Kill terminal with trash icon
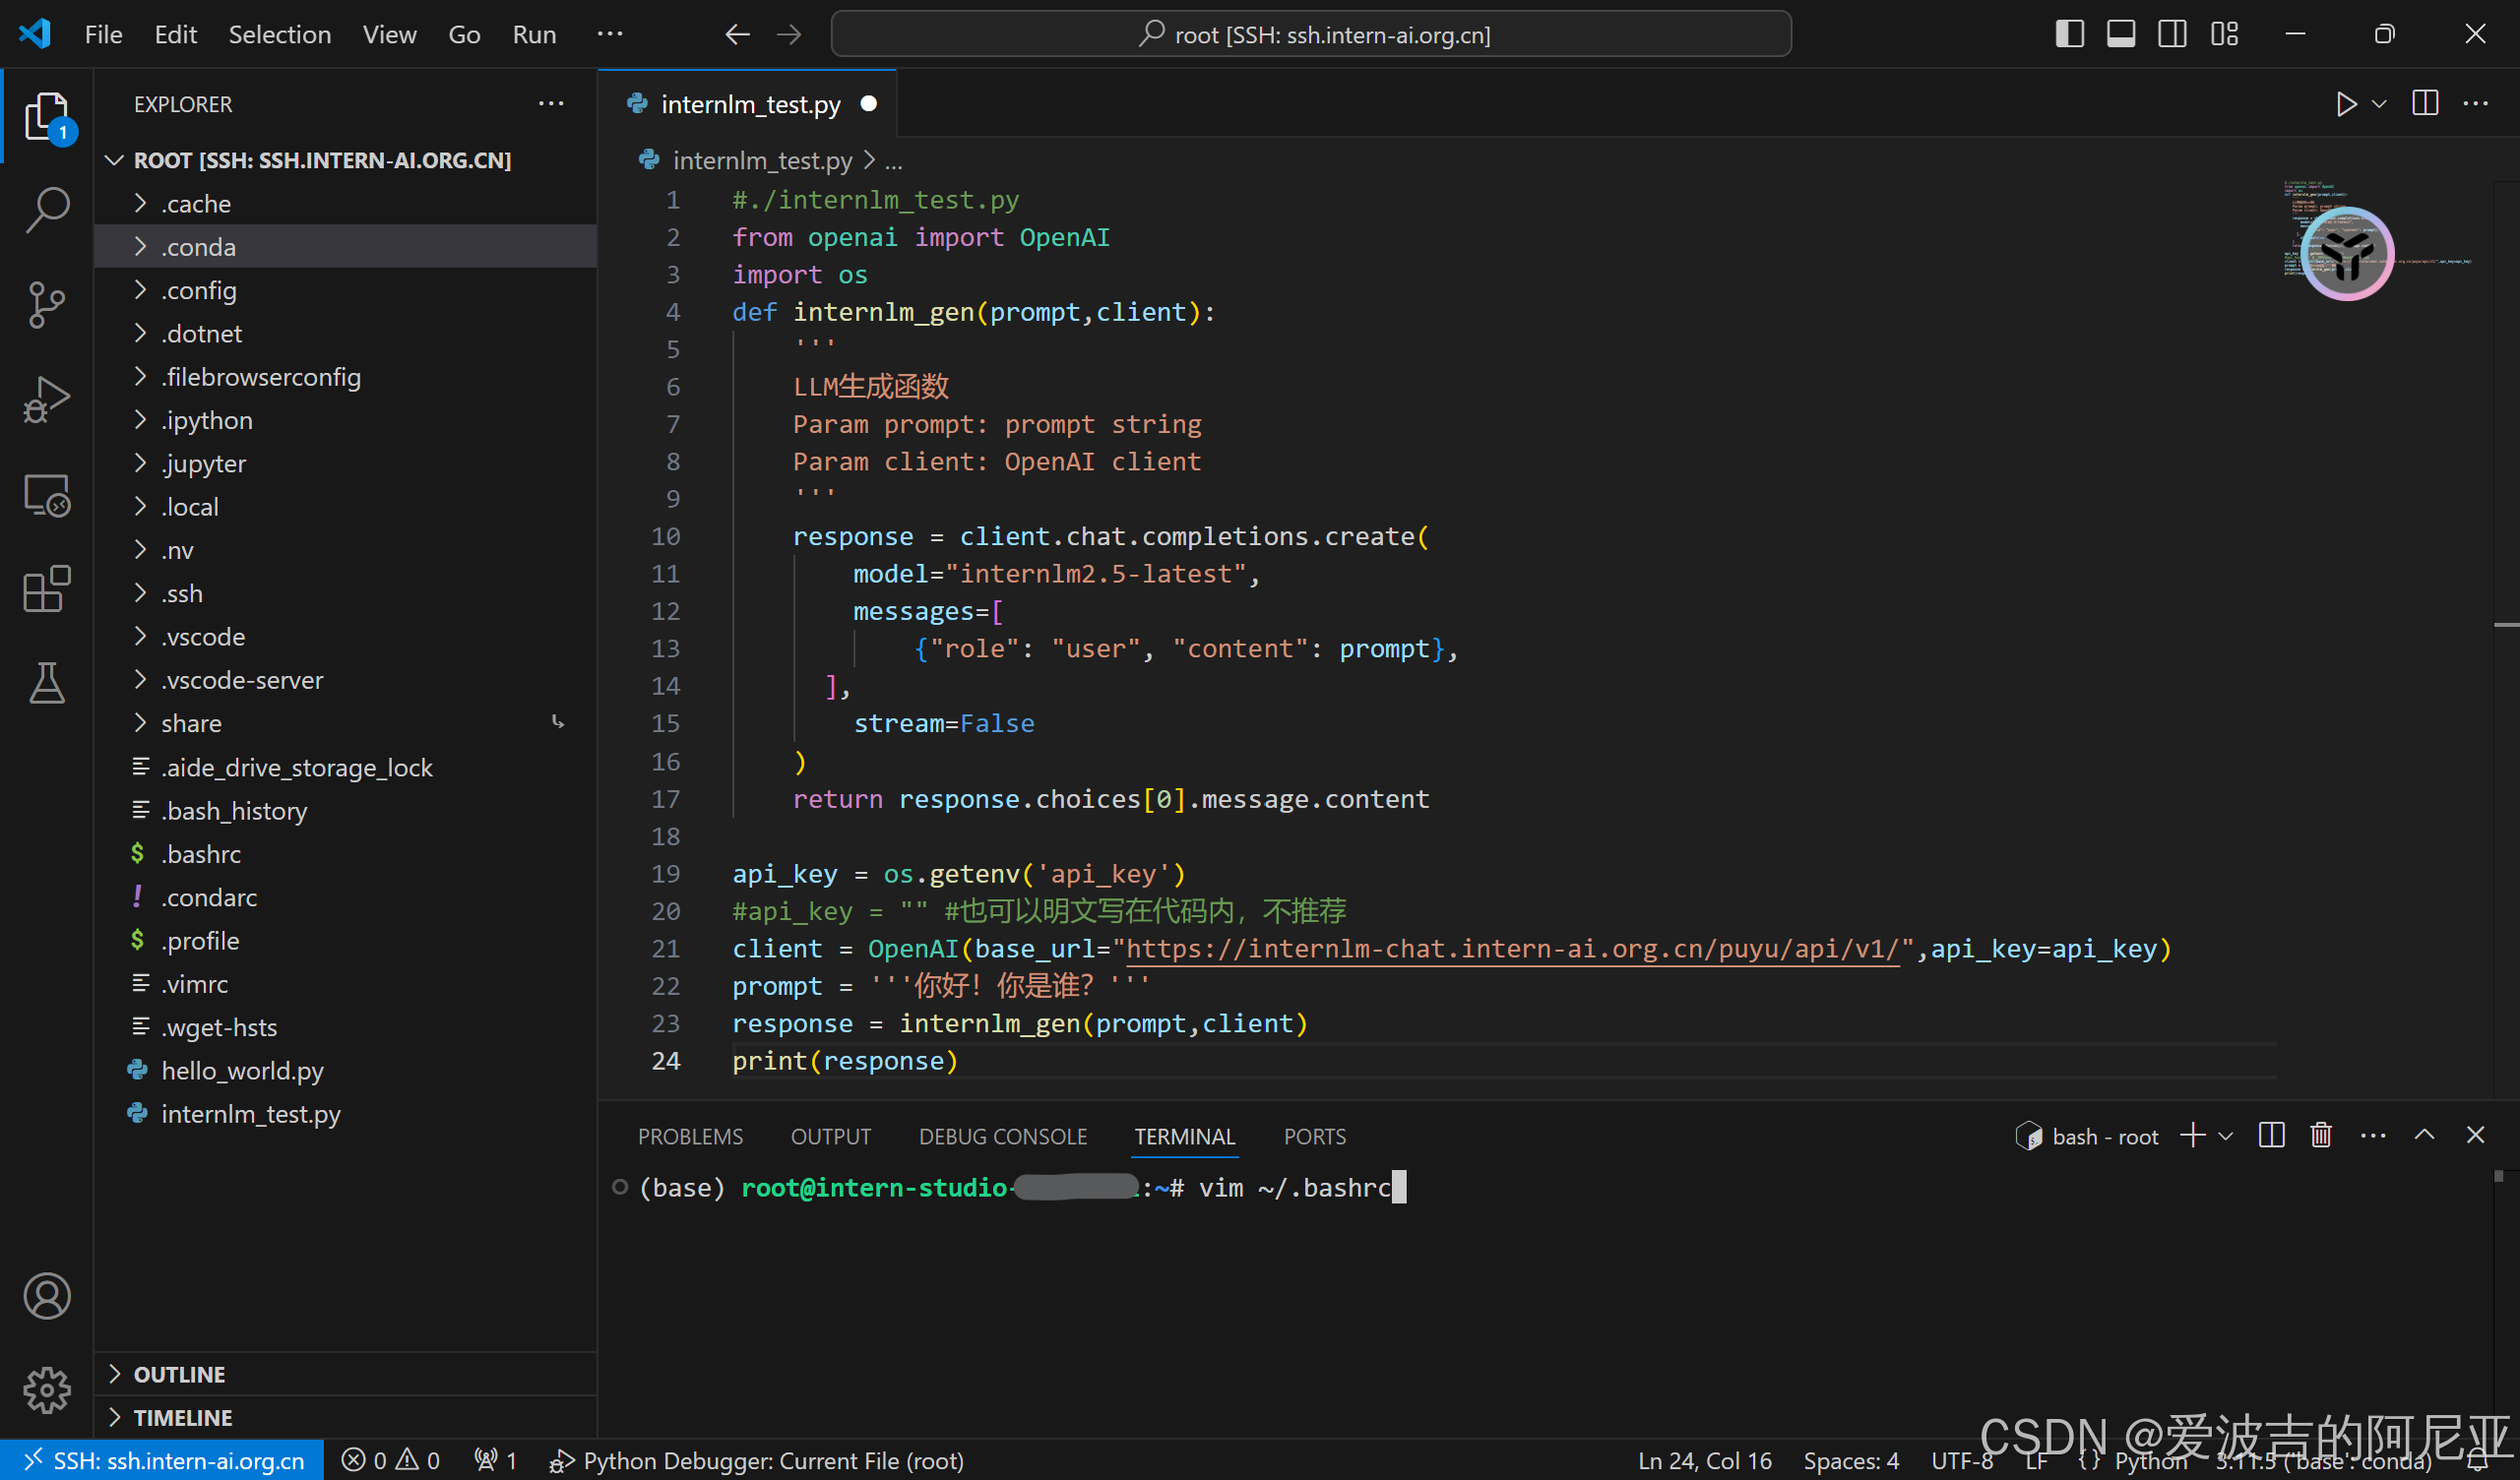2520x1480 pixels. 2321,1135
